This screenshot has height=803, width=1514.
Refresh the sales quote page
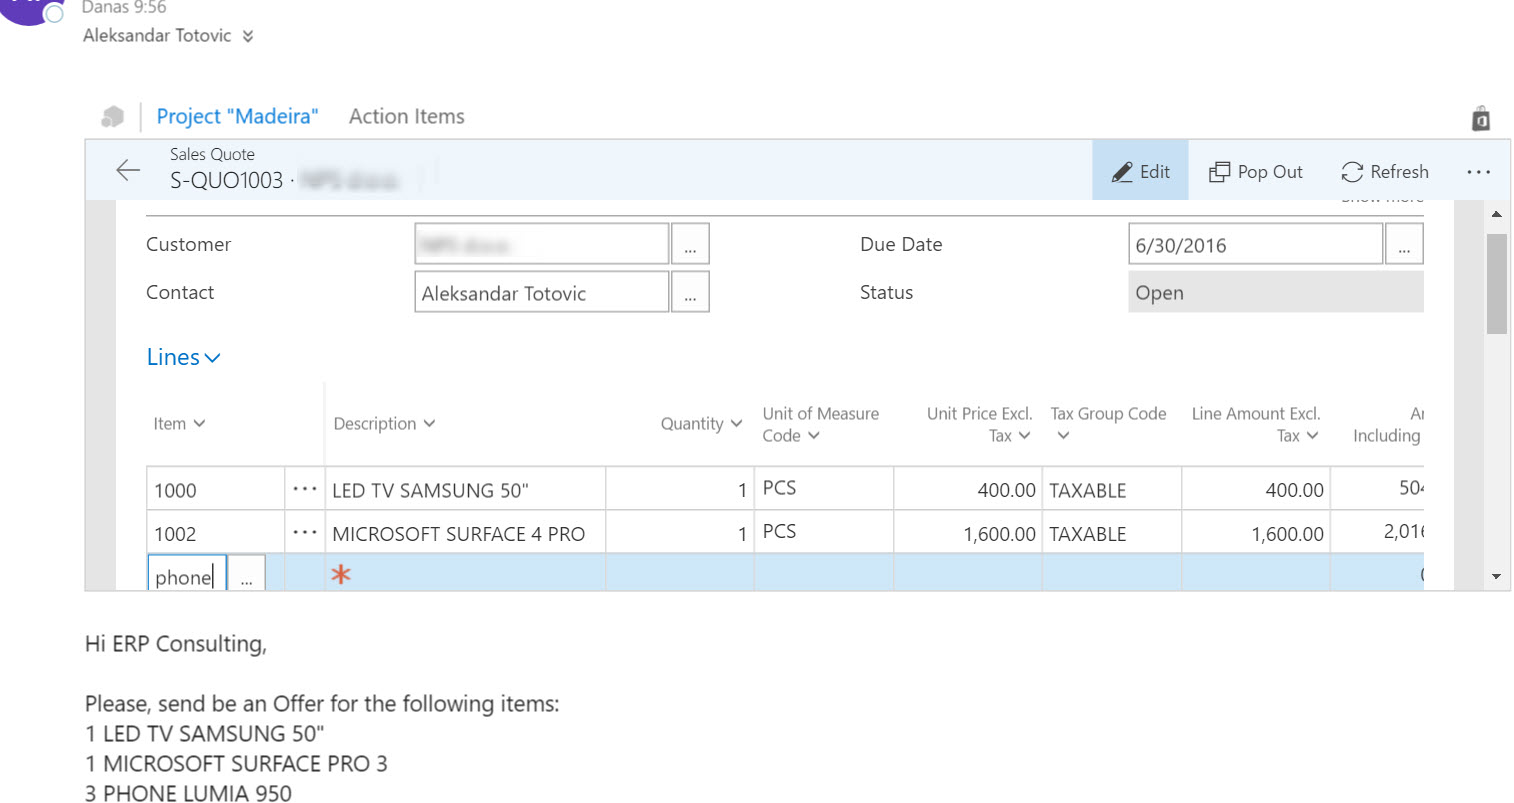click(1385, 171)
